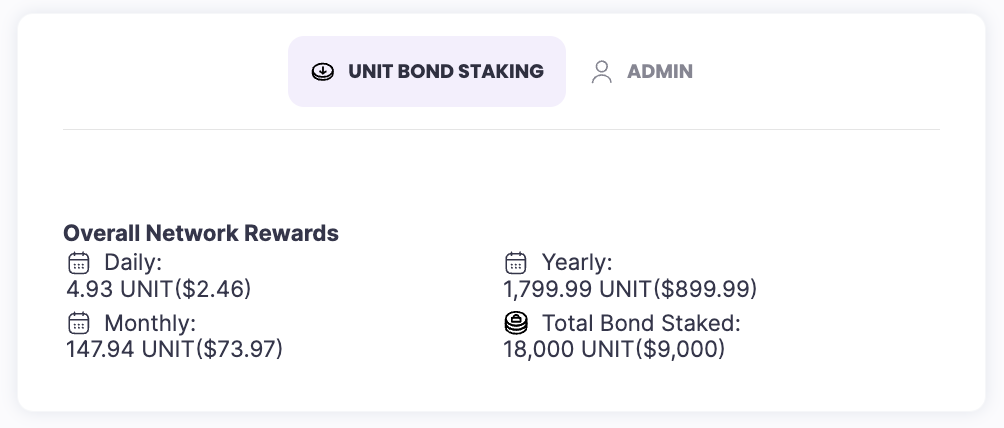Click the calendar icon beside Daily
This screenshot has height=428, width=1004.
(x=79, y=263)
